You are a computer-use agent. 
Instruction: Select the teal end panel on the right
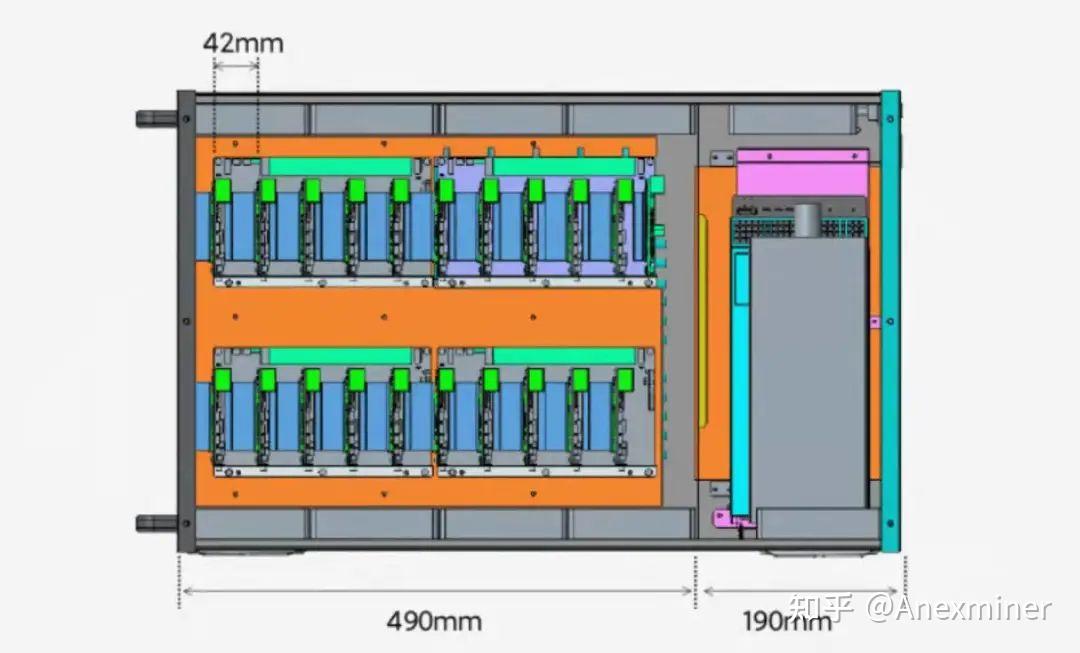tap(891, 321)
